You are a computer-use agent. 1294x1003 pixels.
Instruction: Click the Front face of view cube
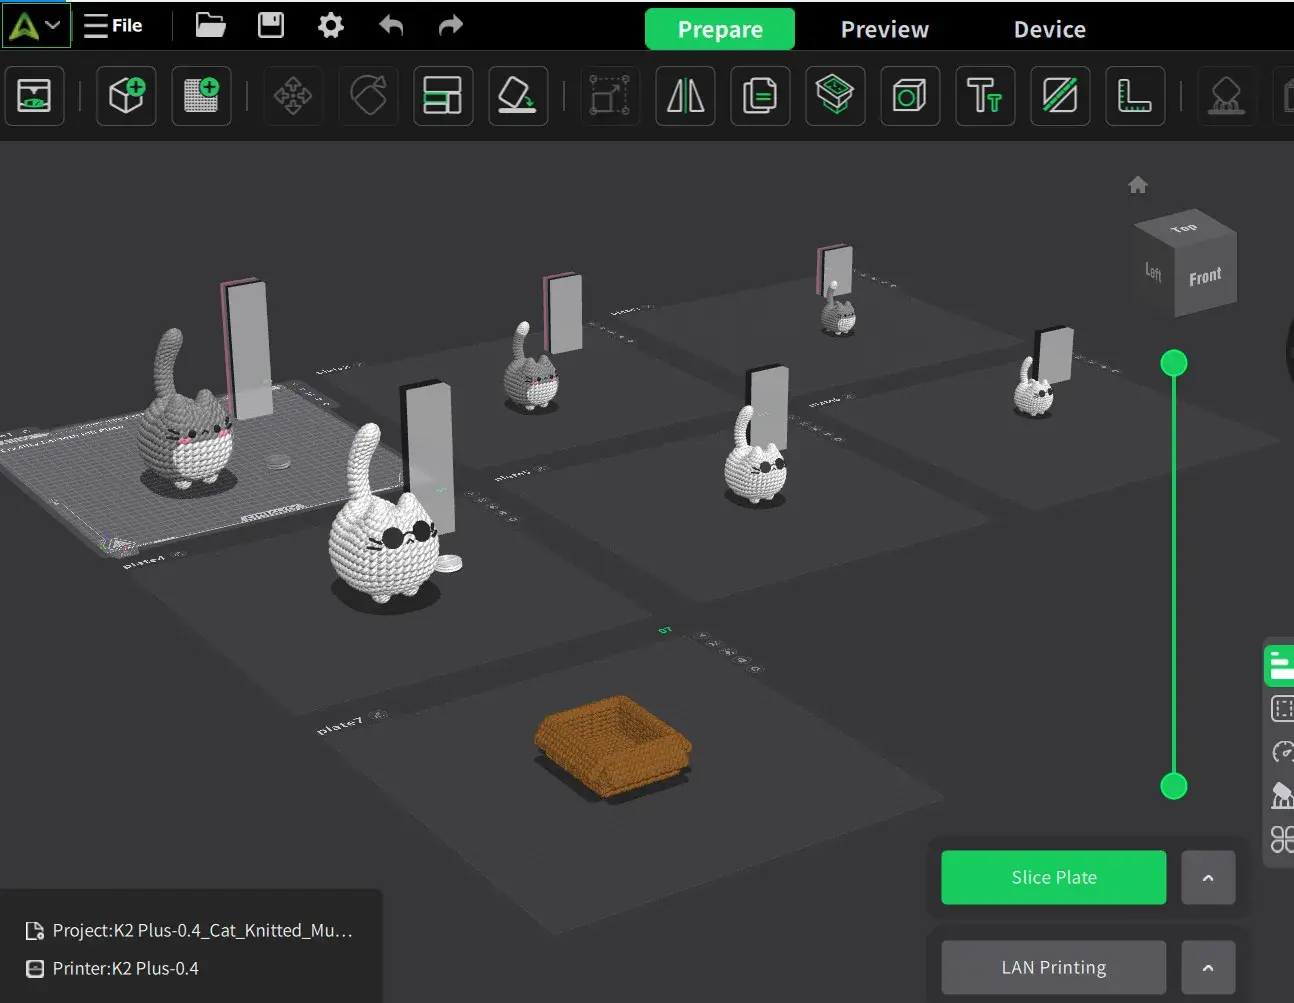[x=1205, y=276]
